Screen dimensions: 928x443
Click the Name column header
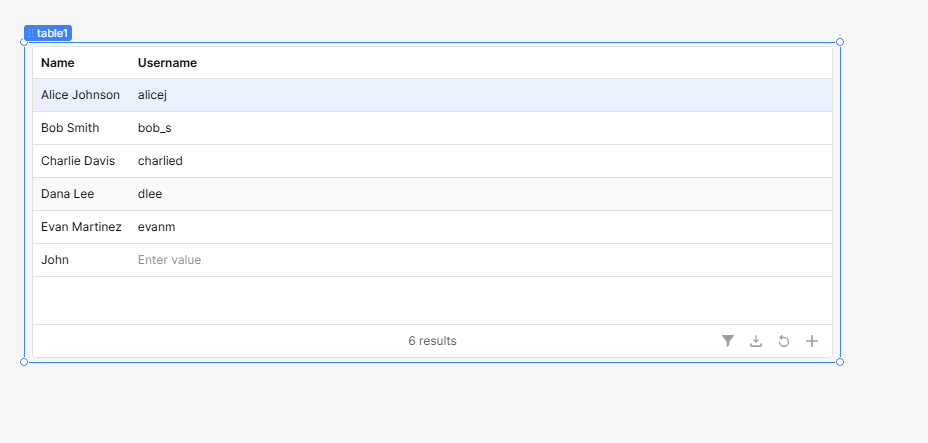58,63
